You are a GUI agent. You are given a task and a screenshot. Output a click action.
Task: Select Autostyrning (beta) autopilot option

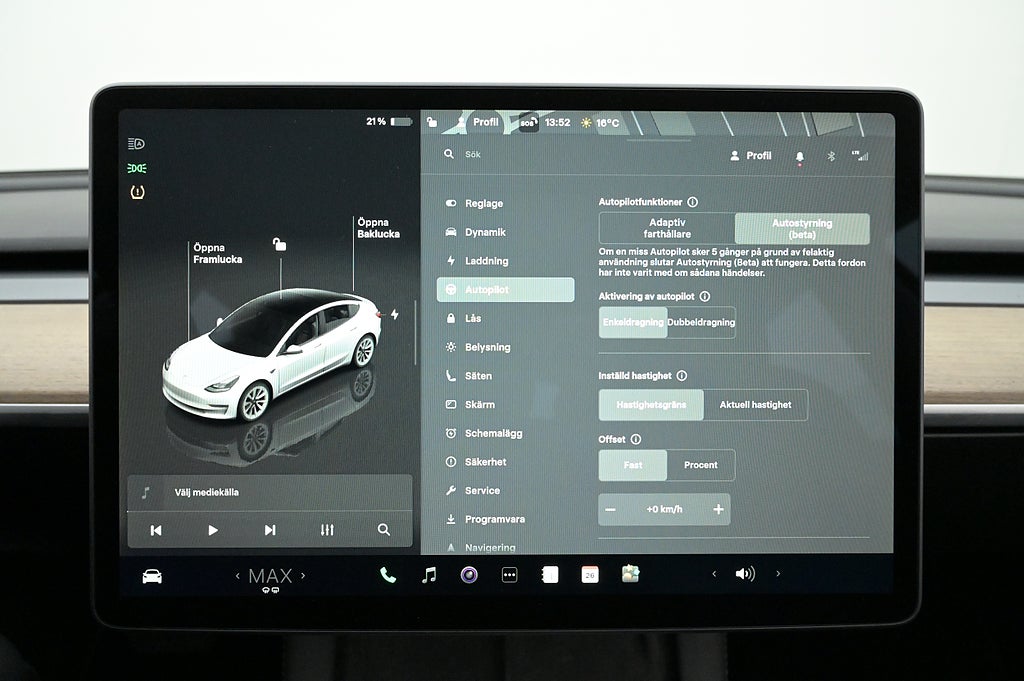click(802, 229)
